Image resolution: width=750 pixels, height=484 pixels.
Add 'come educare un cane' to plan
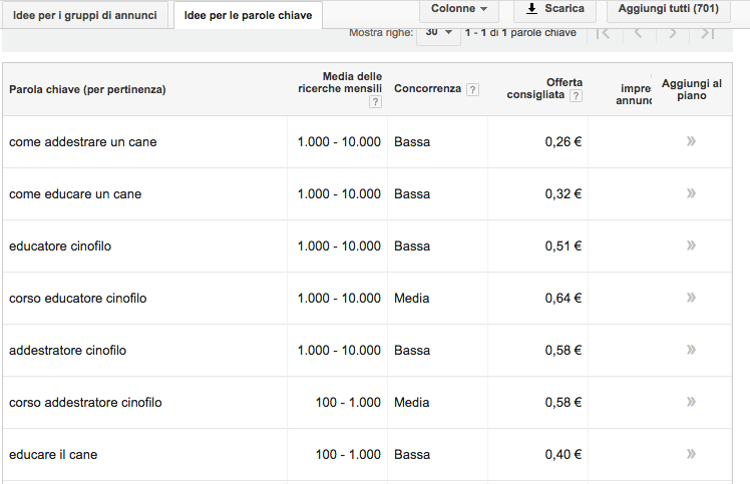[x=691, y=193]
